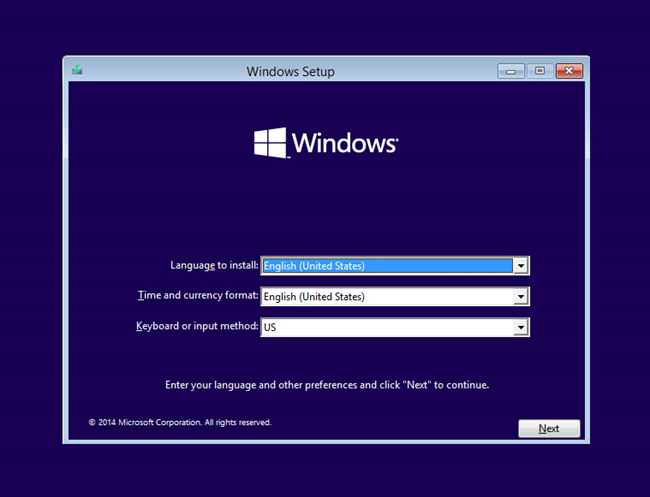Minimize the Windows Setup window
Image resolution: width=650 pixels, height=497 pixels.
511,71
